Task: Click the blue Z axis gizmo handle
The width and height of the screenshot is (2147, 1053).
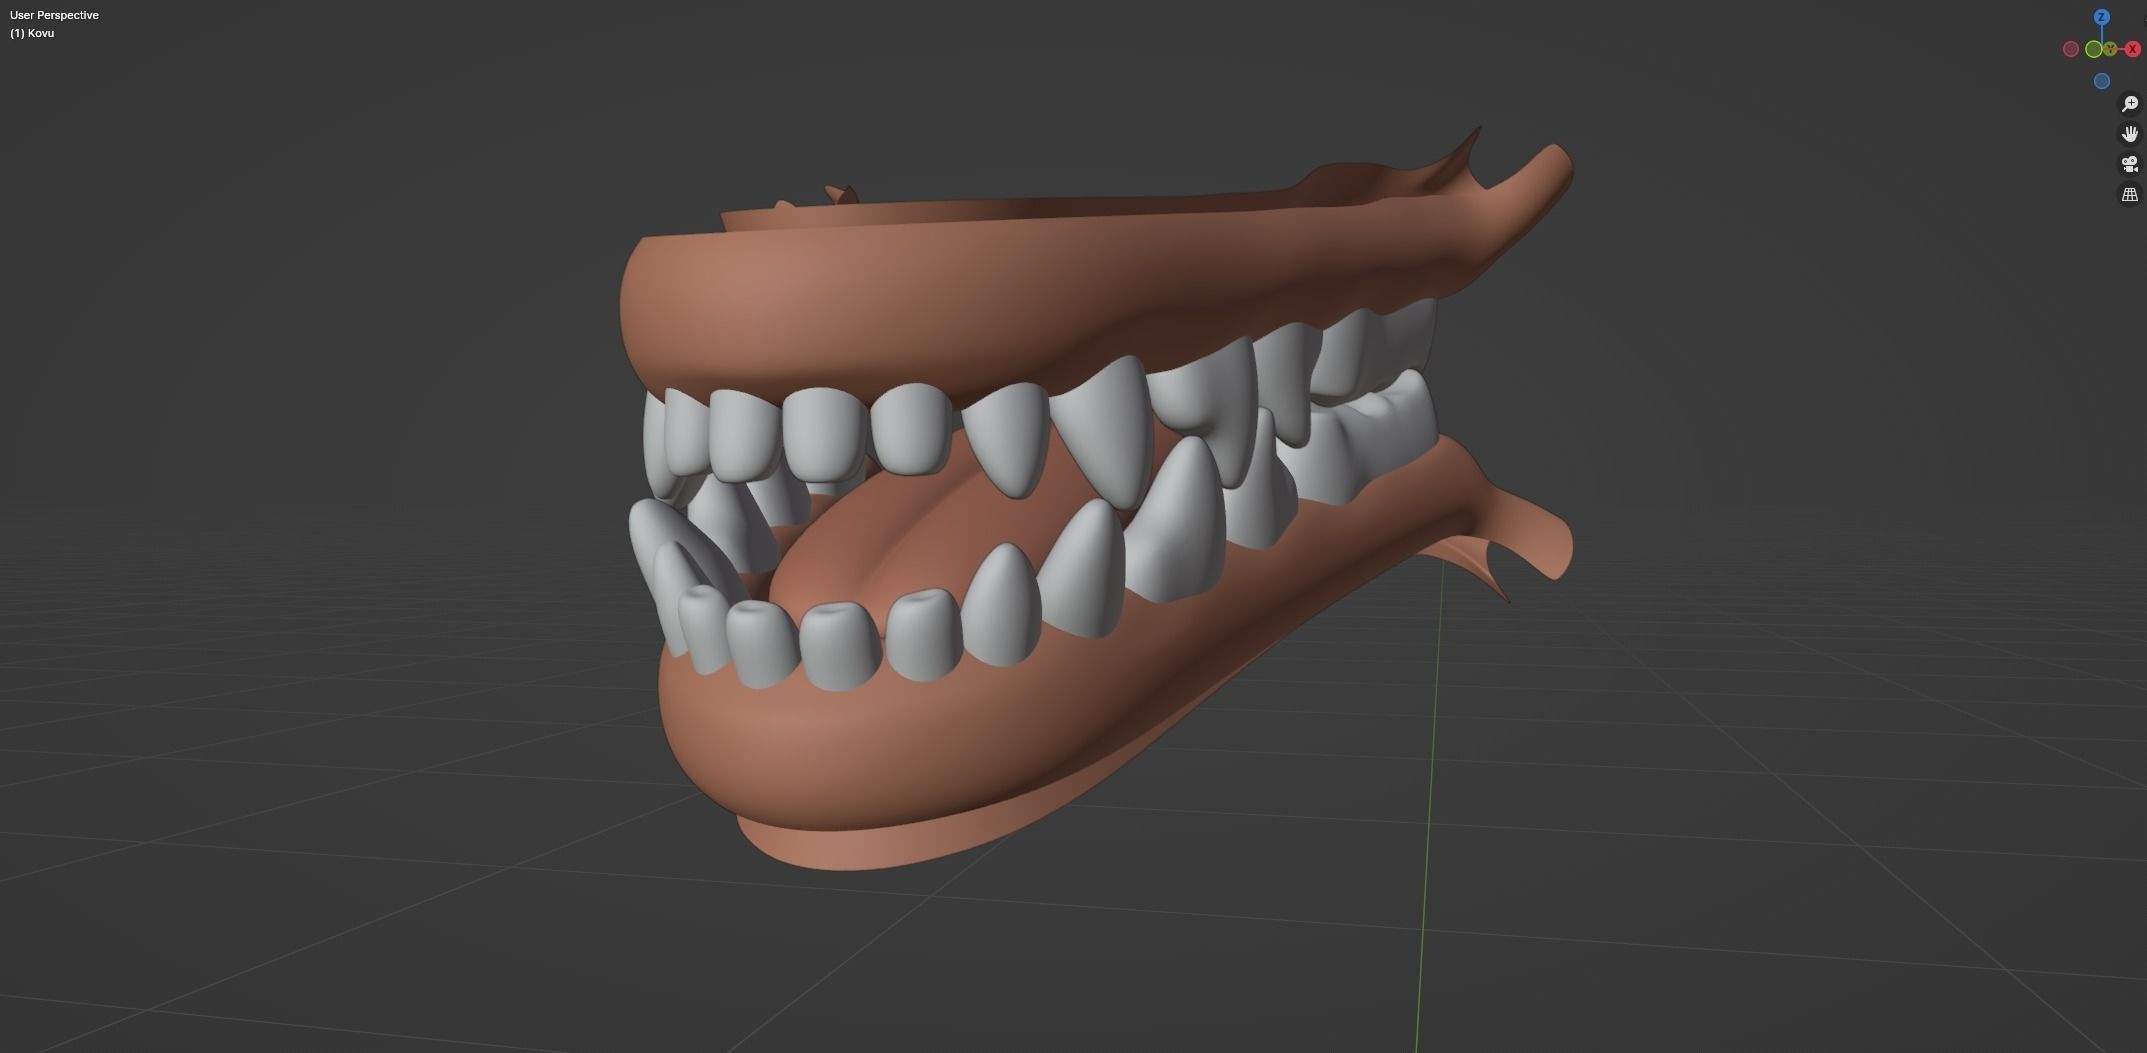Action: (x=2102, y=17)
